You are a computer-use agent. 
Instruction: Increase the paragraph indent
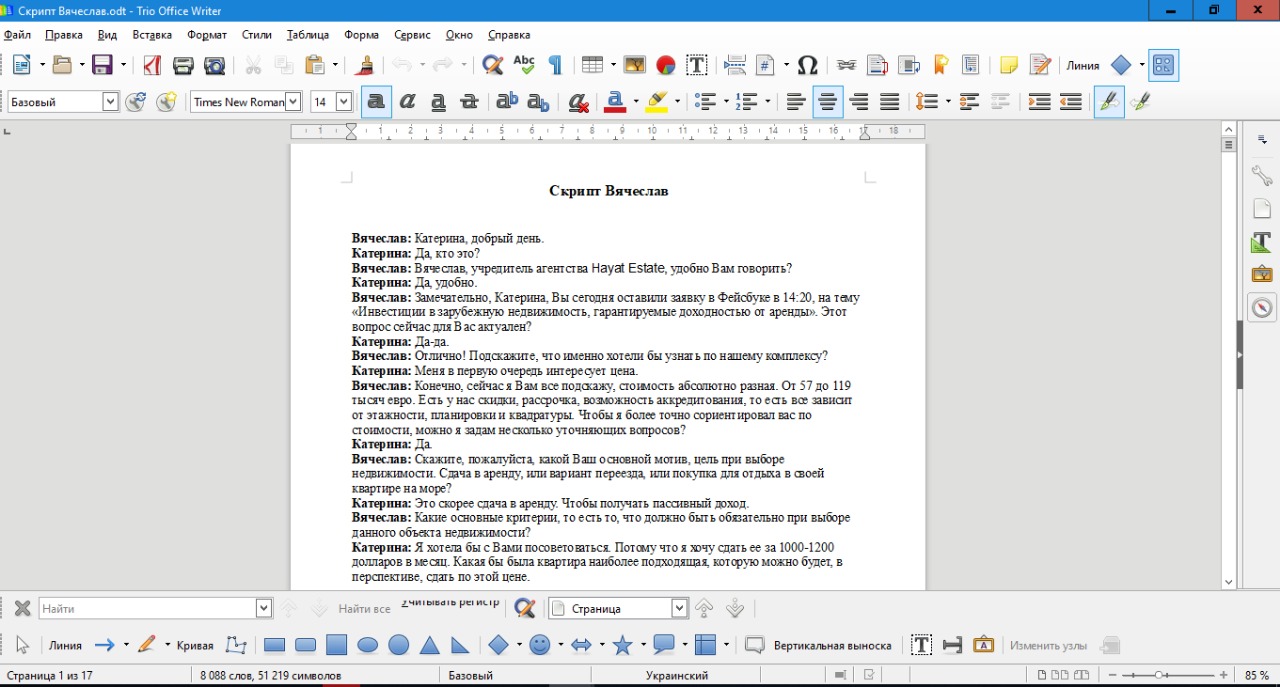click(x=1039, y=102)
